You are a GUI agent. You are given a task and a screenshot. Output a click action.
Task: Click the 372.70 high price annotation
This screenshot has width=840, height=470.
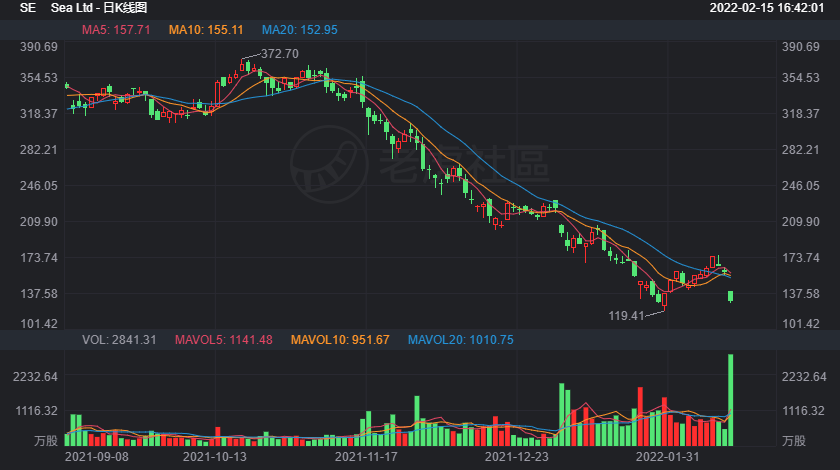[x=280, y=54]
